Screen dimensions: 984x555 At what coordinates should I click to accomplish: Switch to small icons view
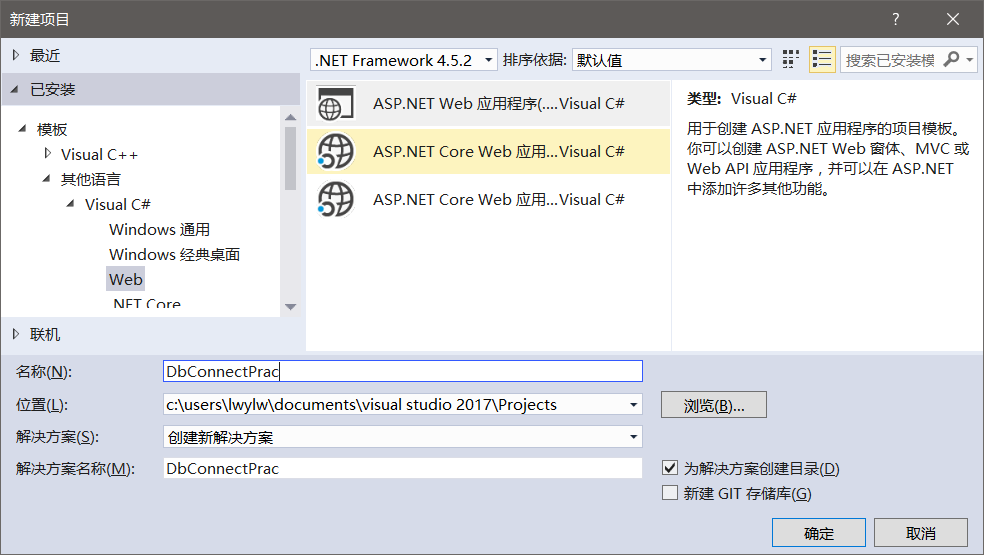click(791, 60)
